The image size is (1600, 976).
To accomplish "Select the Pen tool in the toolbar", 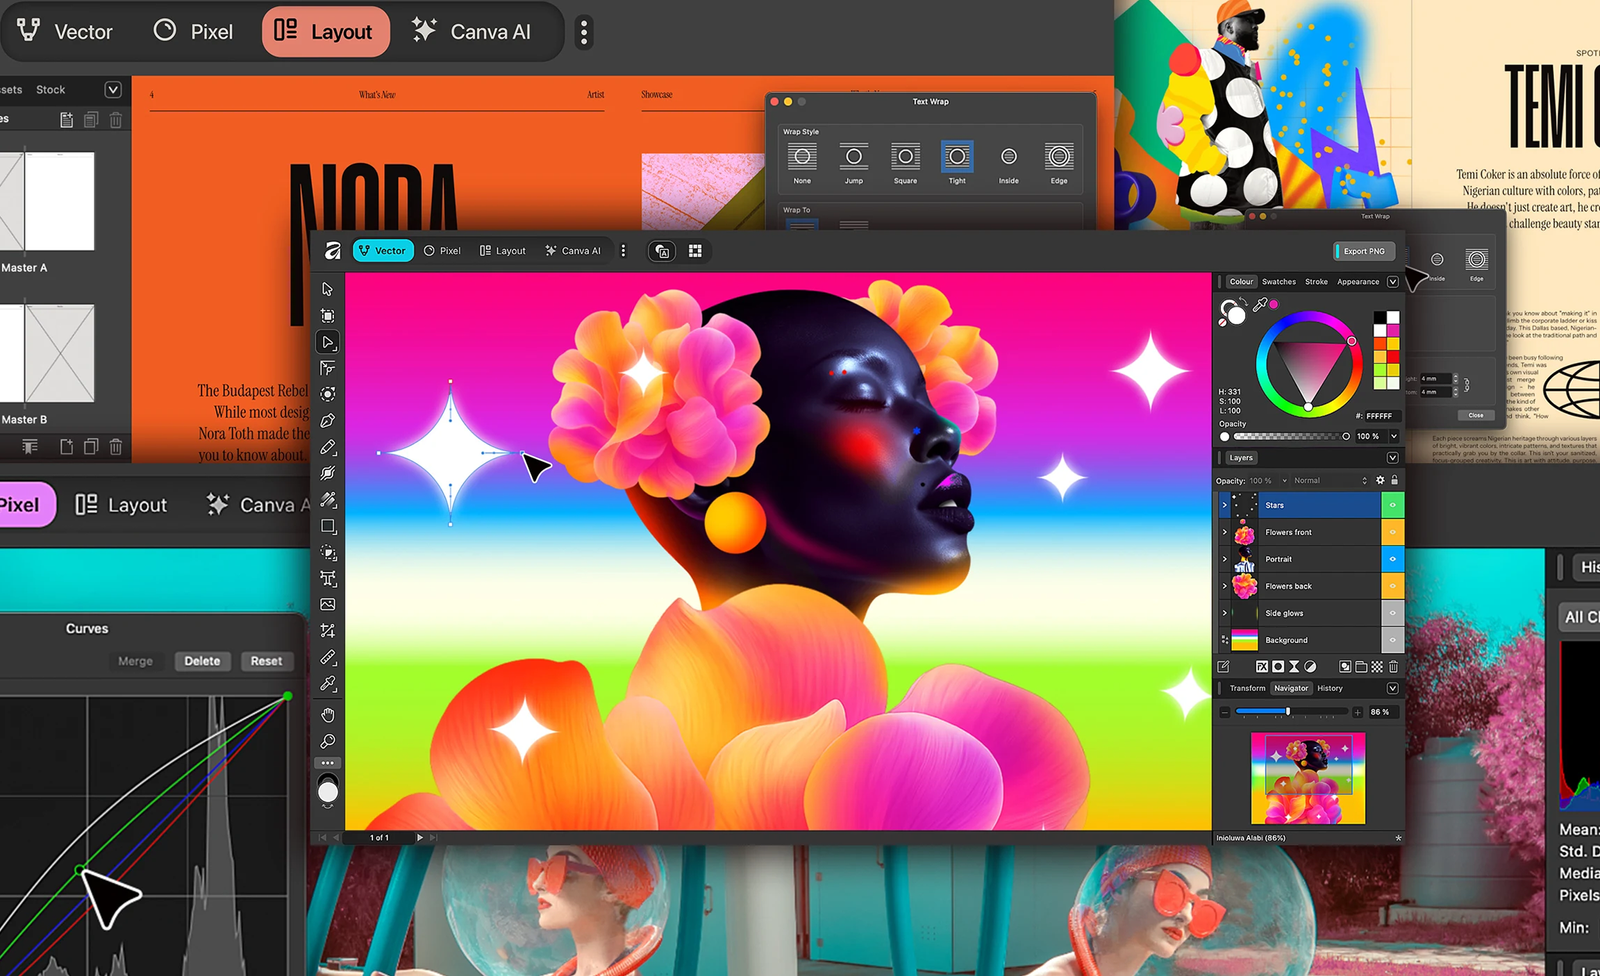I will click(x=327, y=419).
